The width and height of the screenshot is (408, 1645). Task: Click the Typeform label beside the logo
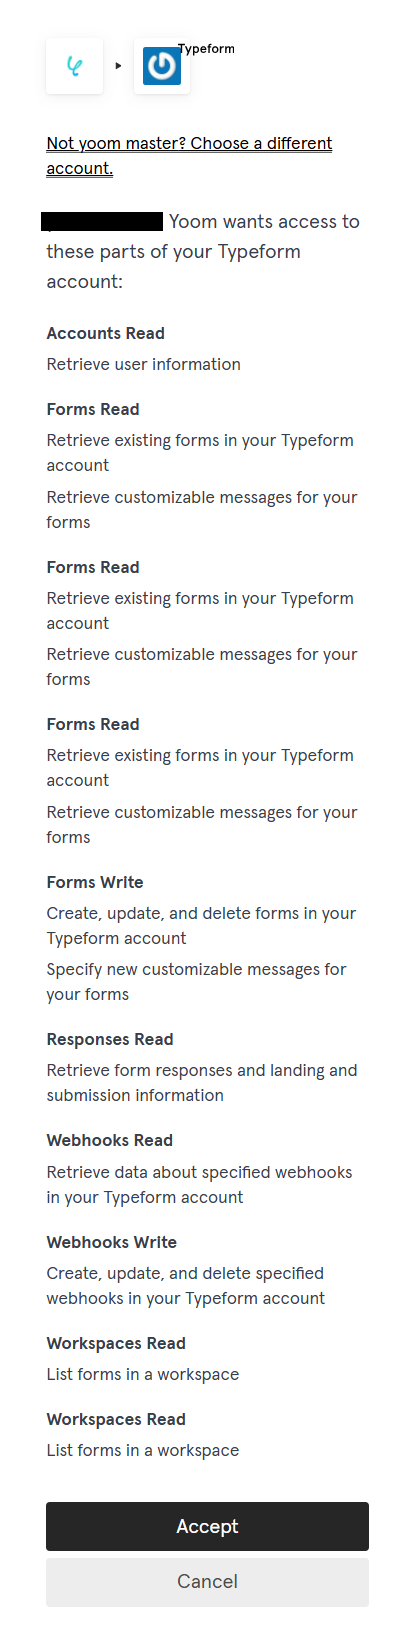click(206, 48)
